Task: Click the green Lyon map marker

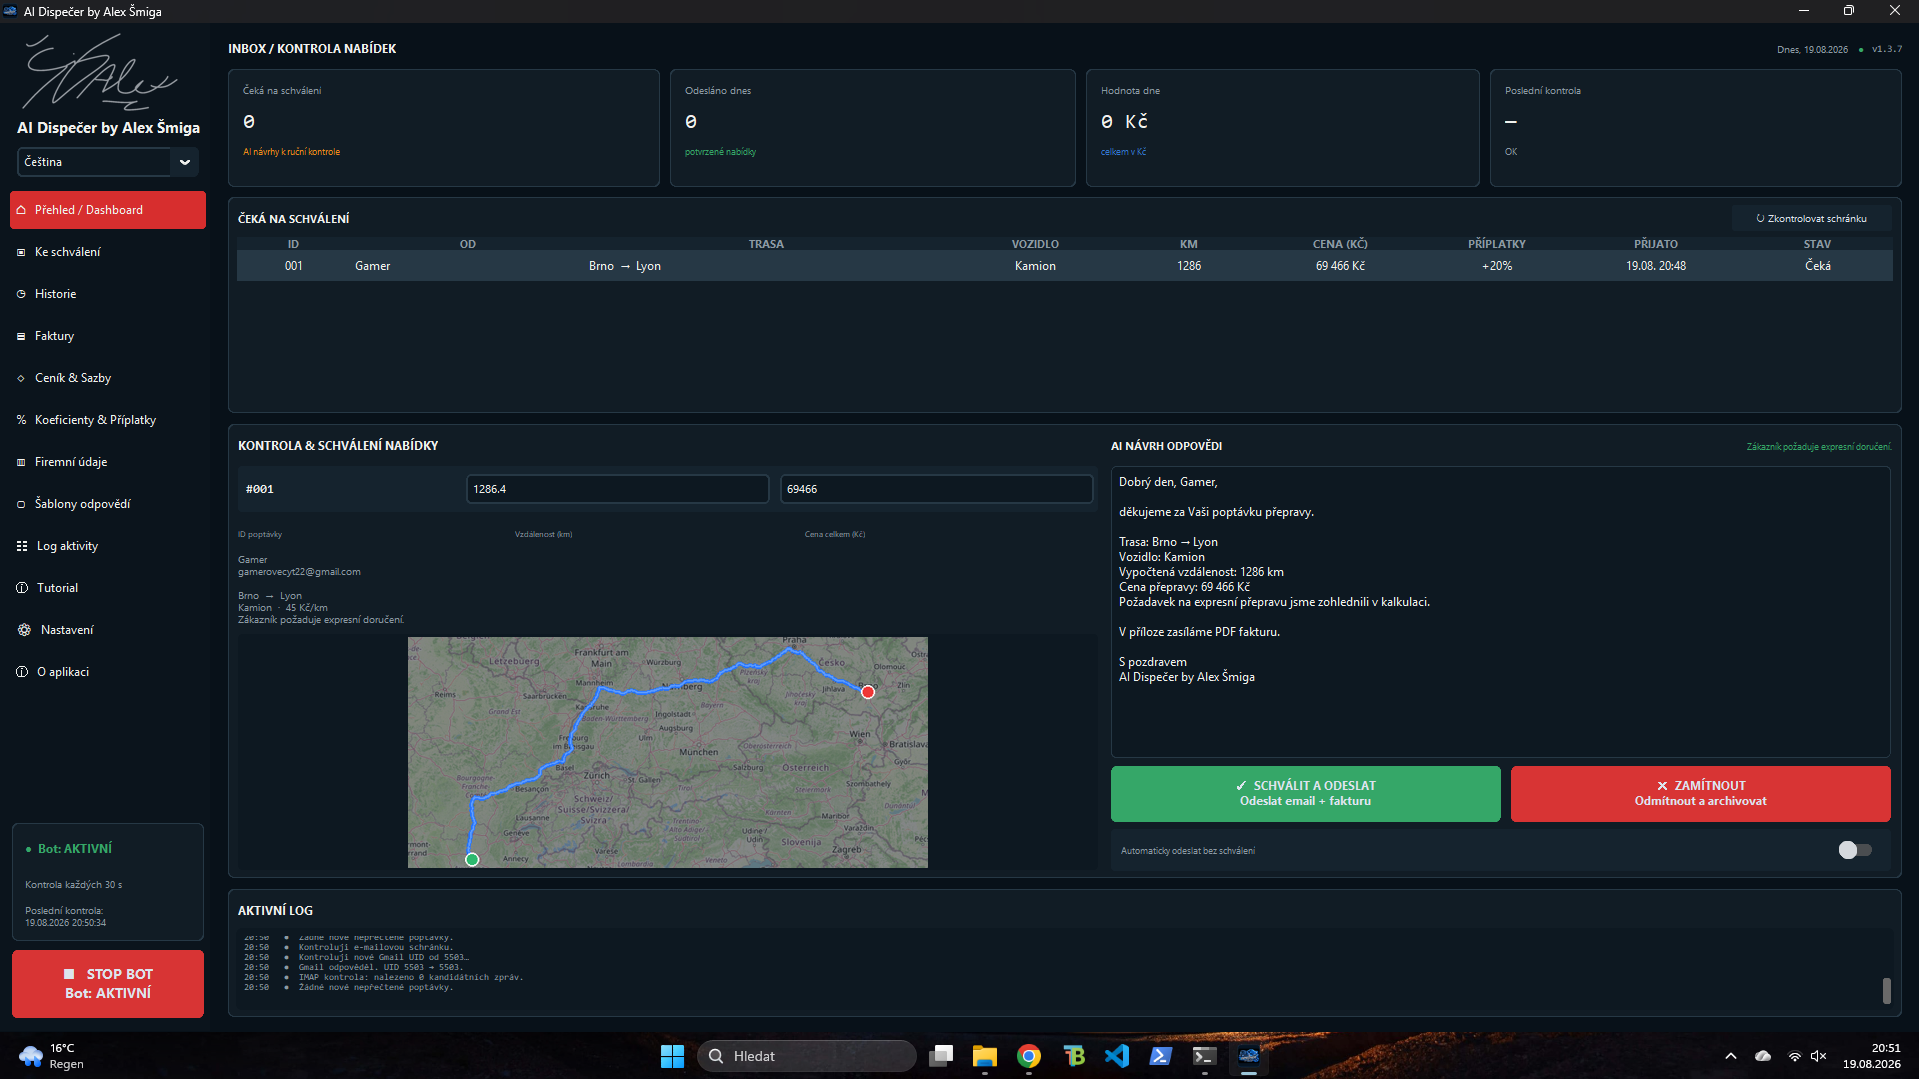Action: pyautogui.click(x=472, y=859)
